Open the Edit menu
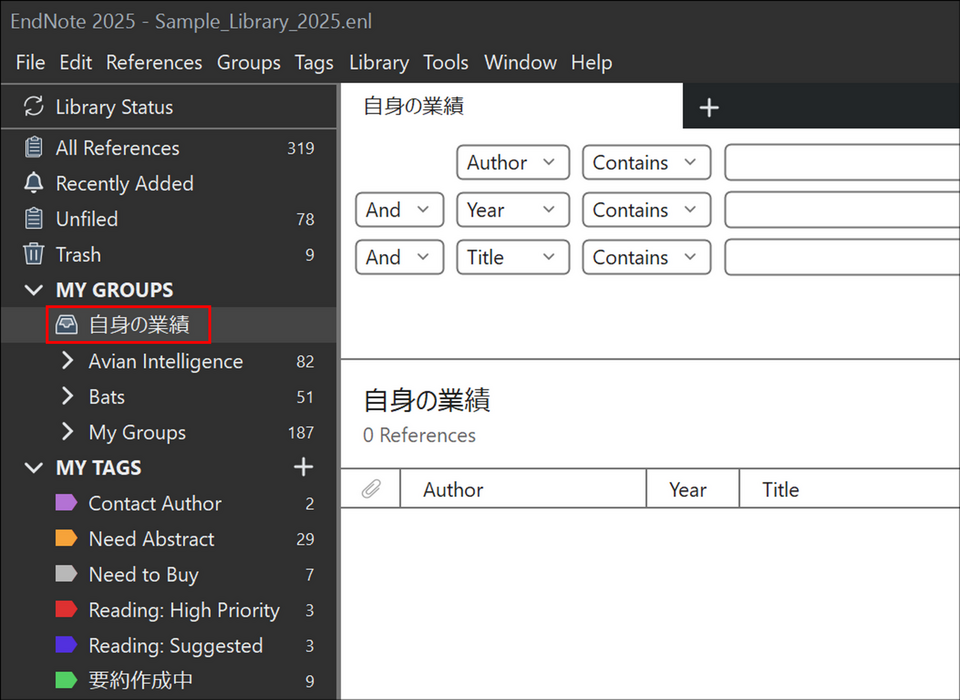960x700 pixels. [x=75, y=62]
